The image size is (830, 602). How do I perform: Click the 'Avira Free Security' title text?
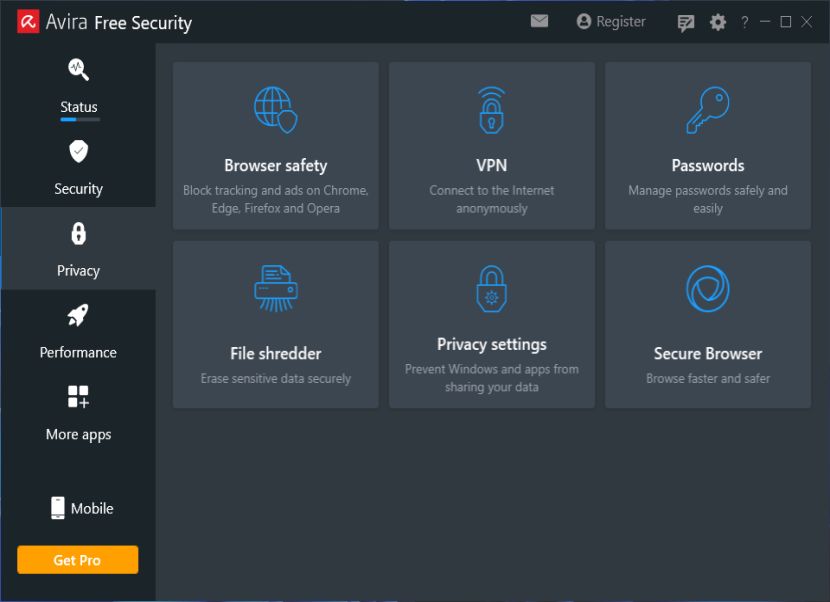119,23
